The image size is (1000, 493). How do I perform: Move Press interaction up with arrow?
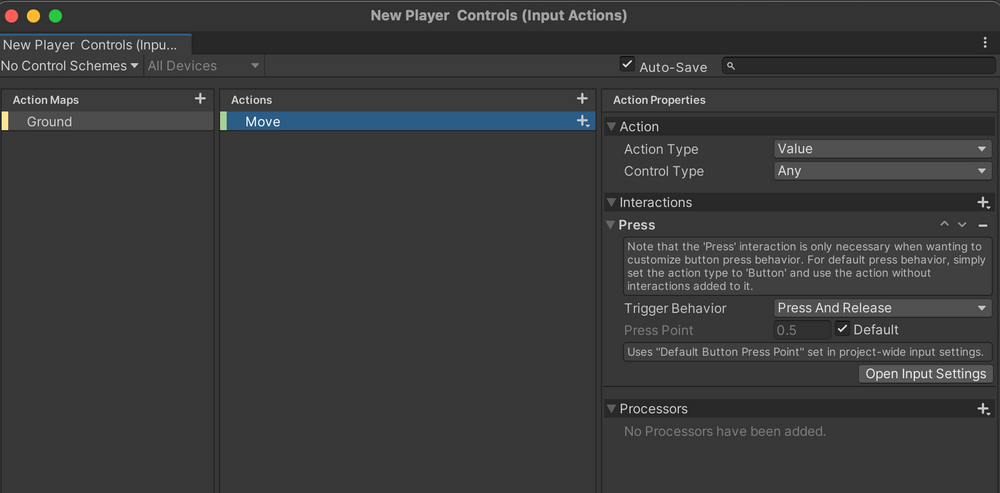pyautogui.click(x=944, y=225)
